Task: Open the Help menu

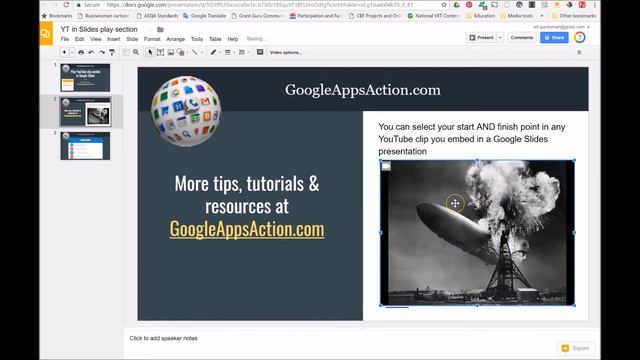Action: click(x=233, y=39)
